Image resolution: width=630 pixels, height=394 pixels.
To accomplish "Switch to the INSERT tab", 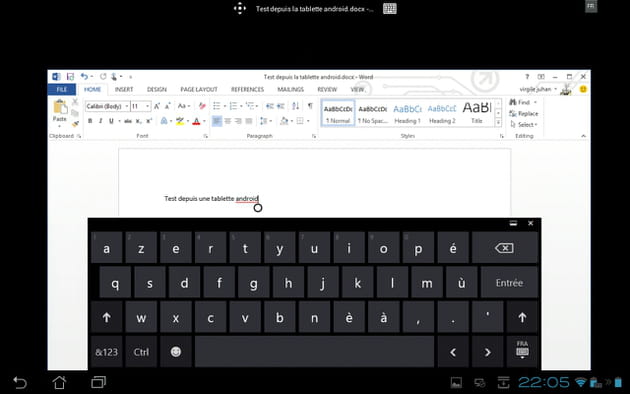I will [124, 89].
